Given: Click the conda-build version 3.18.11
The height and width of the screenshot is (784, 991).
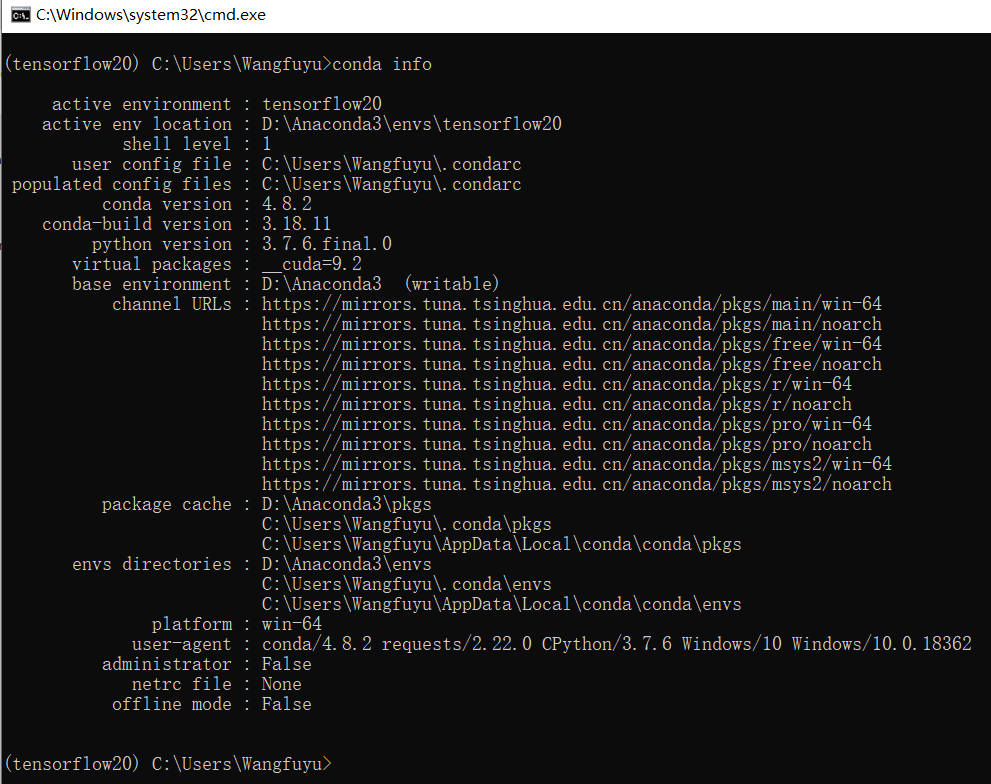Looking at the screenshot, I should 296,224.
